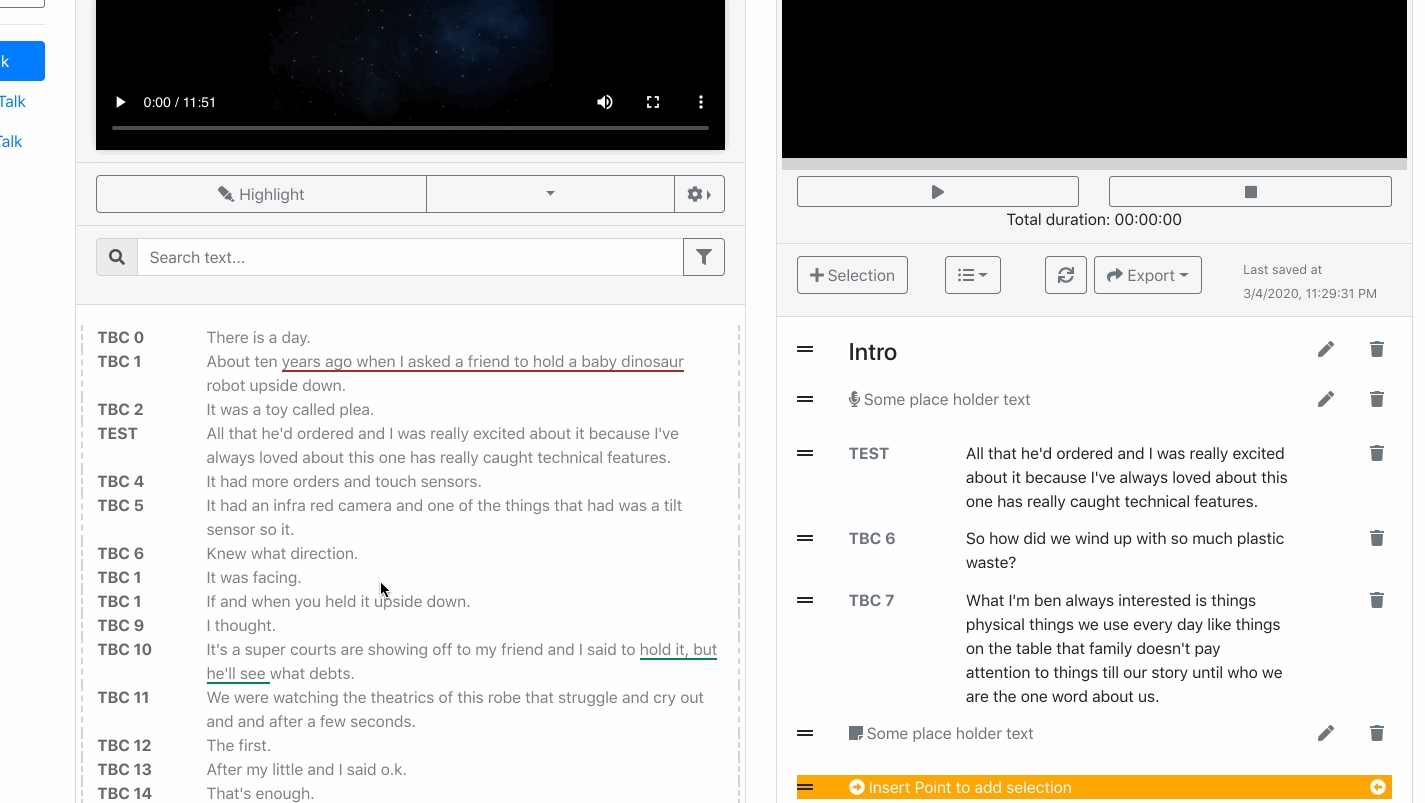This screenshot has height=803, width=1425.
Task: Open the list insert dropdown
Action: tap(973, 275)
